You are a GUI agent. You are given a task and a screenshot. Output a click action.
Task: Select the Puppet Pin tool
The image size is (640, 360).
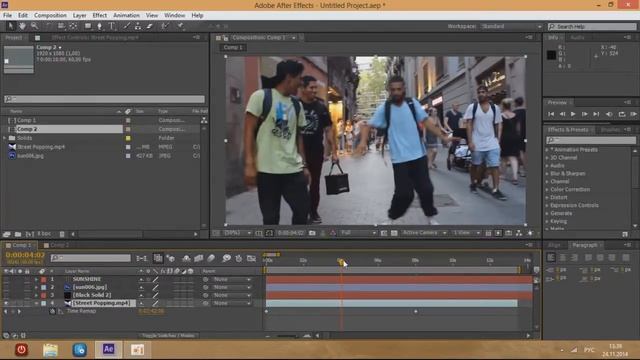[180, 26]
